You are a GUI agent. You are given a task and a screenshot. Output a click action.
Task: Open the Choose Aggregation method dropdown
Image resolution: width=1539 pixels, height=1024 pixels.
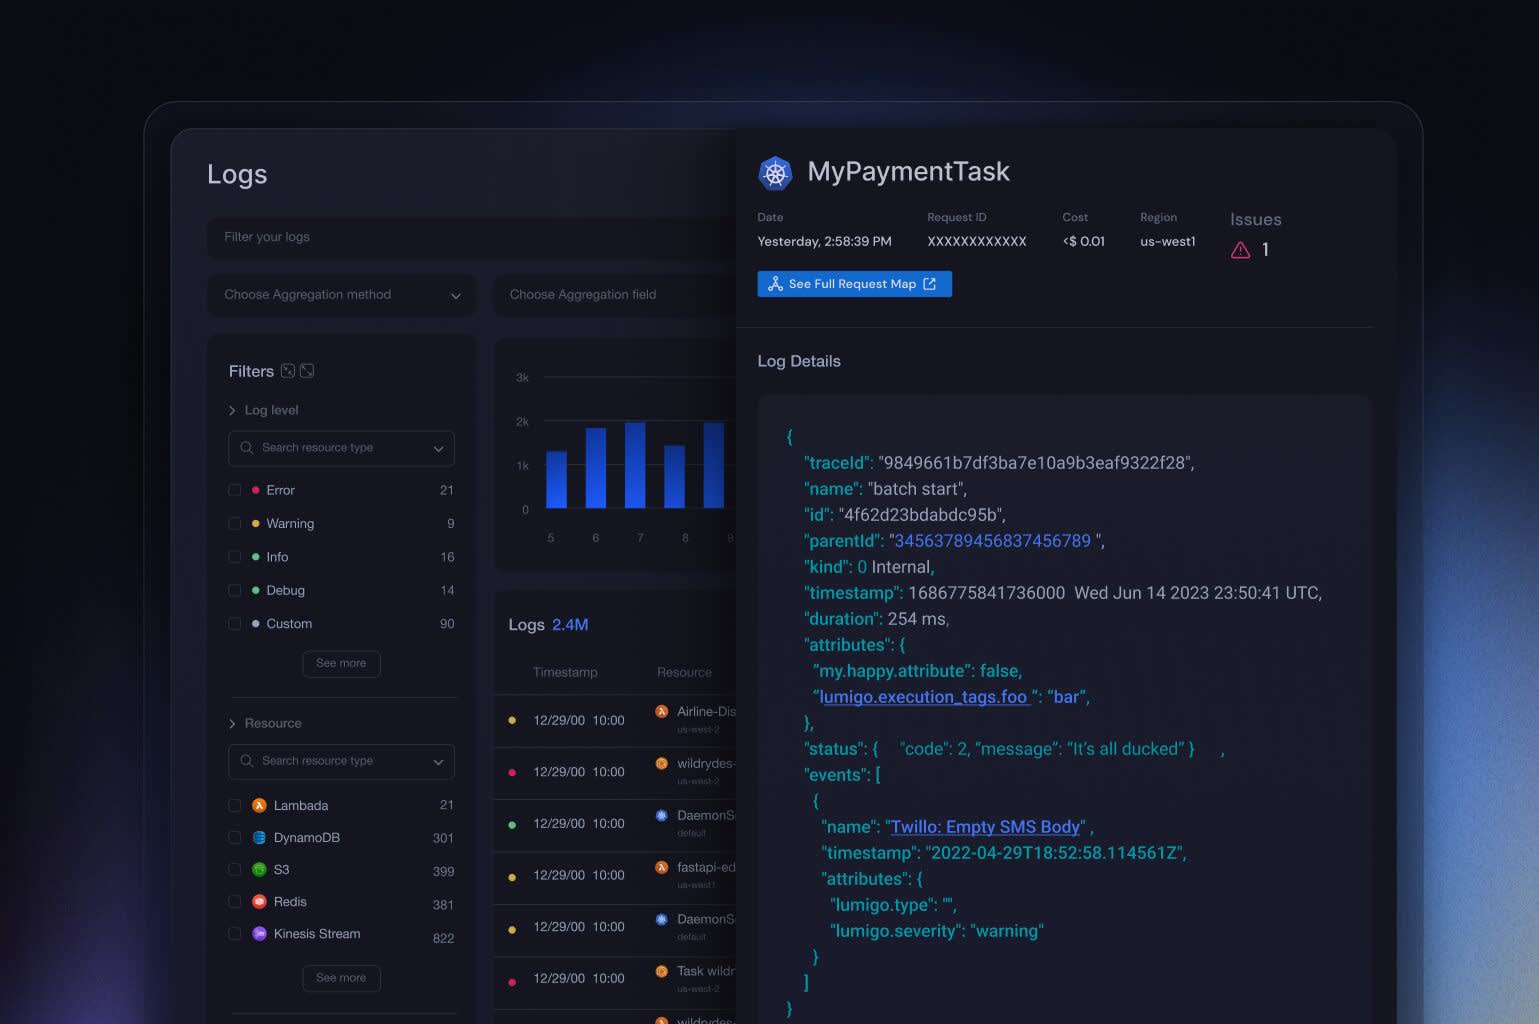[341, 295]
